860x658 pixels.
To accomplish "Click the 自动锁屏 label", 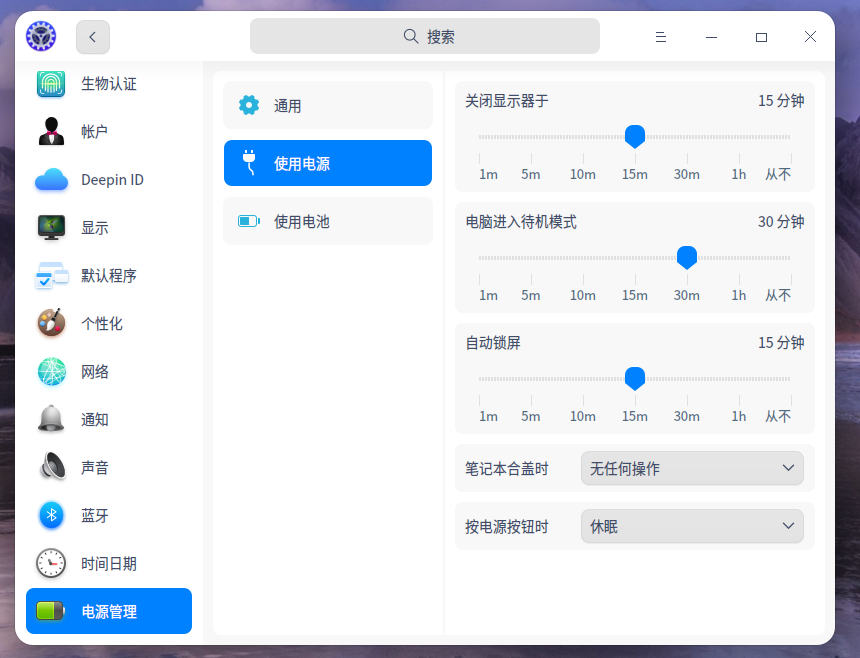I will (493, 343).
